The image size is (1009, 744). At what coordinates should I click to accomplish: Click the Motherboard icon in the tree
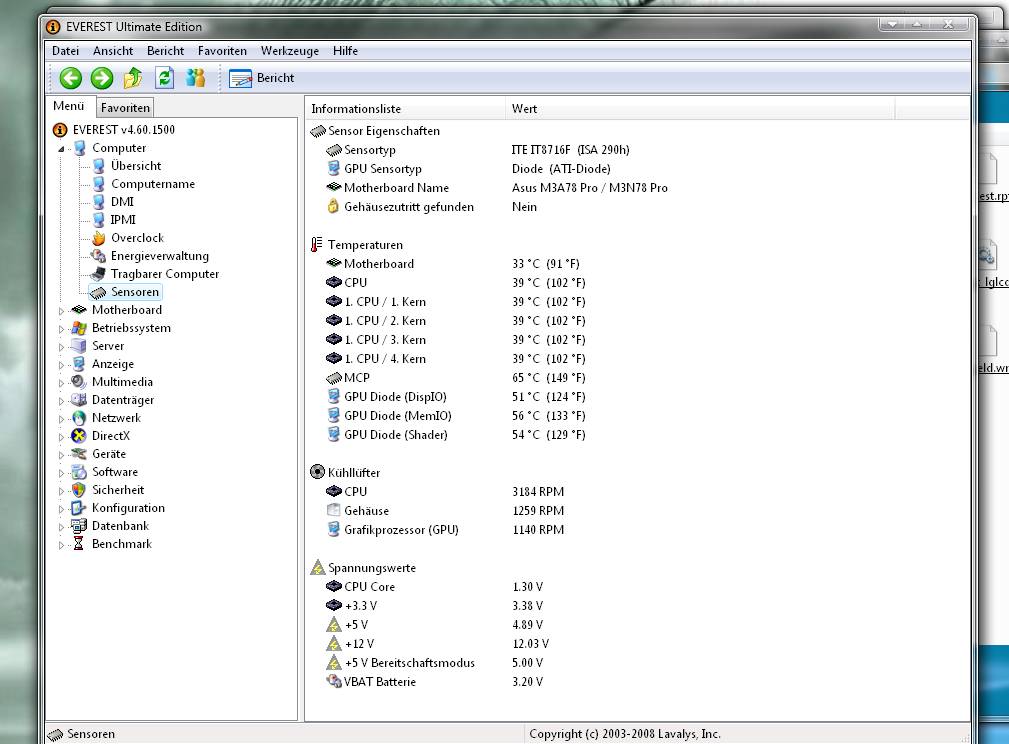click(x=79, y=310)
